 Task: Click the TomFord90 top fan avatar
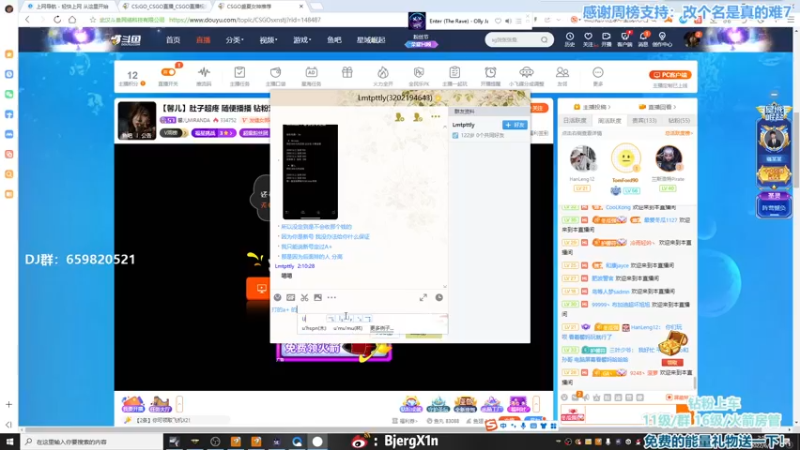click(x=626, y=159)
